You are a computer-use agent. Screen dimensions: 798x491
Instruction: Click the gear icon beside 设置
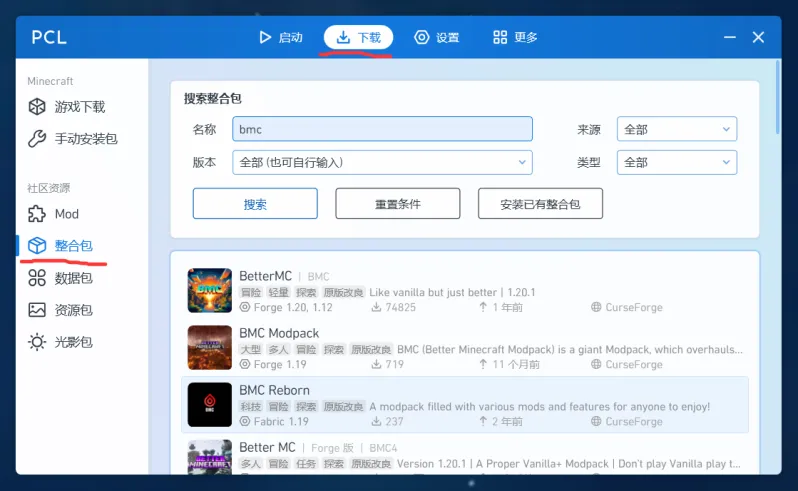(x=421, y=37)
